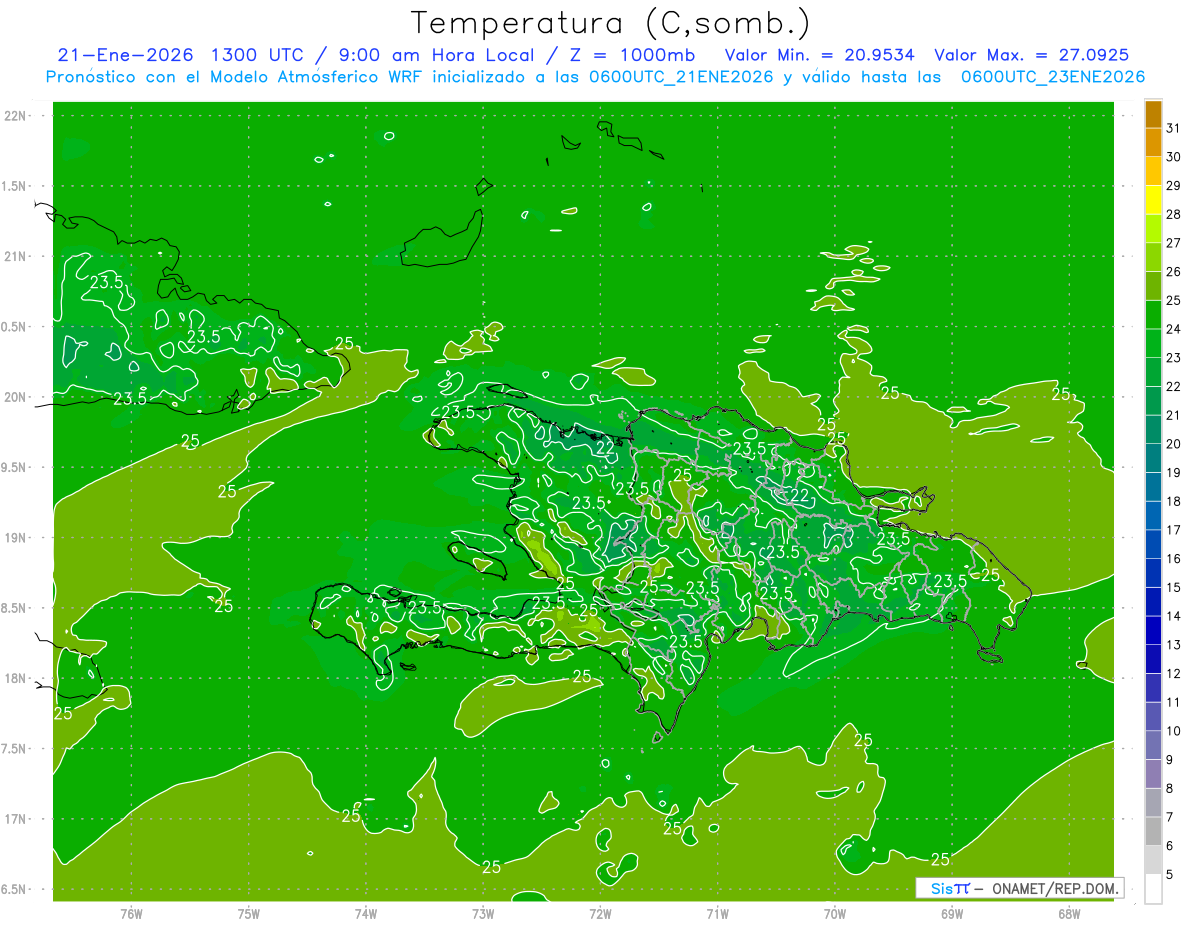Click the colorbar value label 10
Screen dimensions: 1200x927
(1174, 731)
